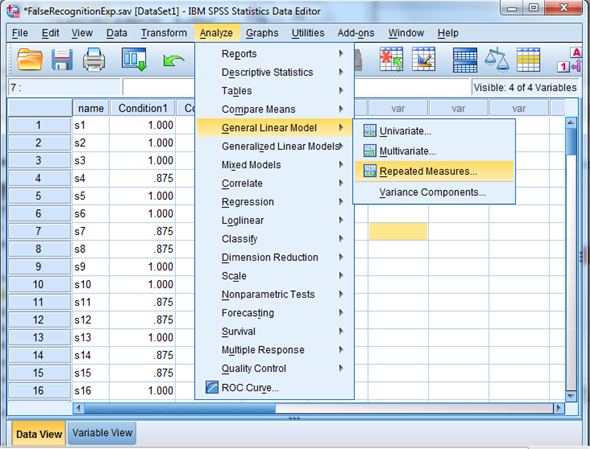Screen dimensions: 590x449
Task: Click the Multivariate GLM icon
Action: pyautogui.click(x=370, y=151)
